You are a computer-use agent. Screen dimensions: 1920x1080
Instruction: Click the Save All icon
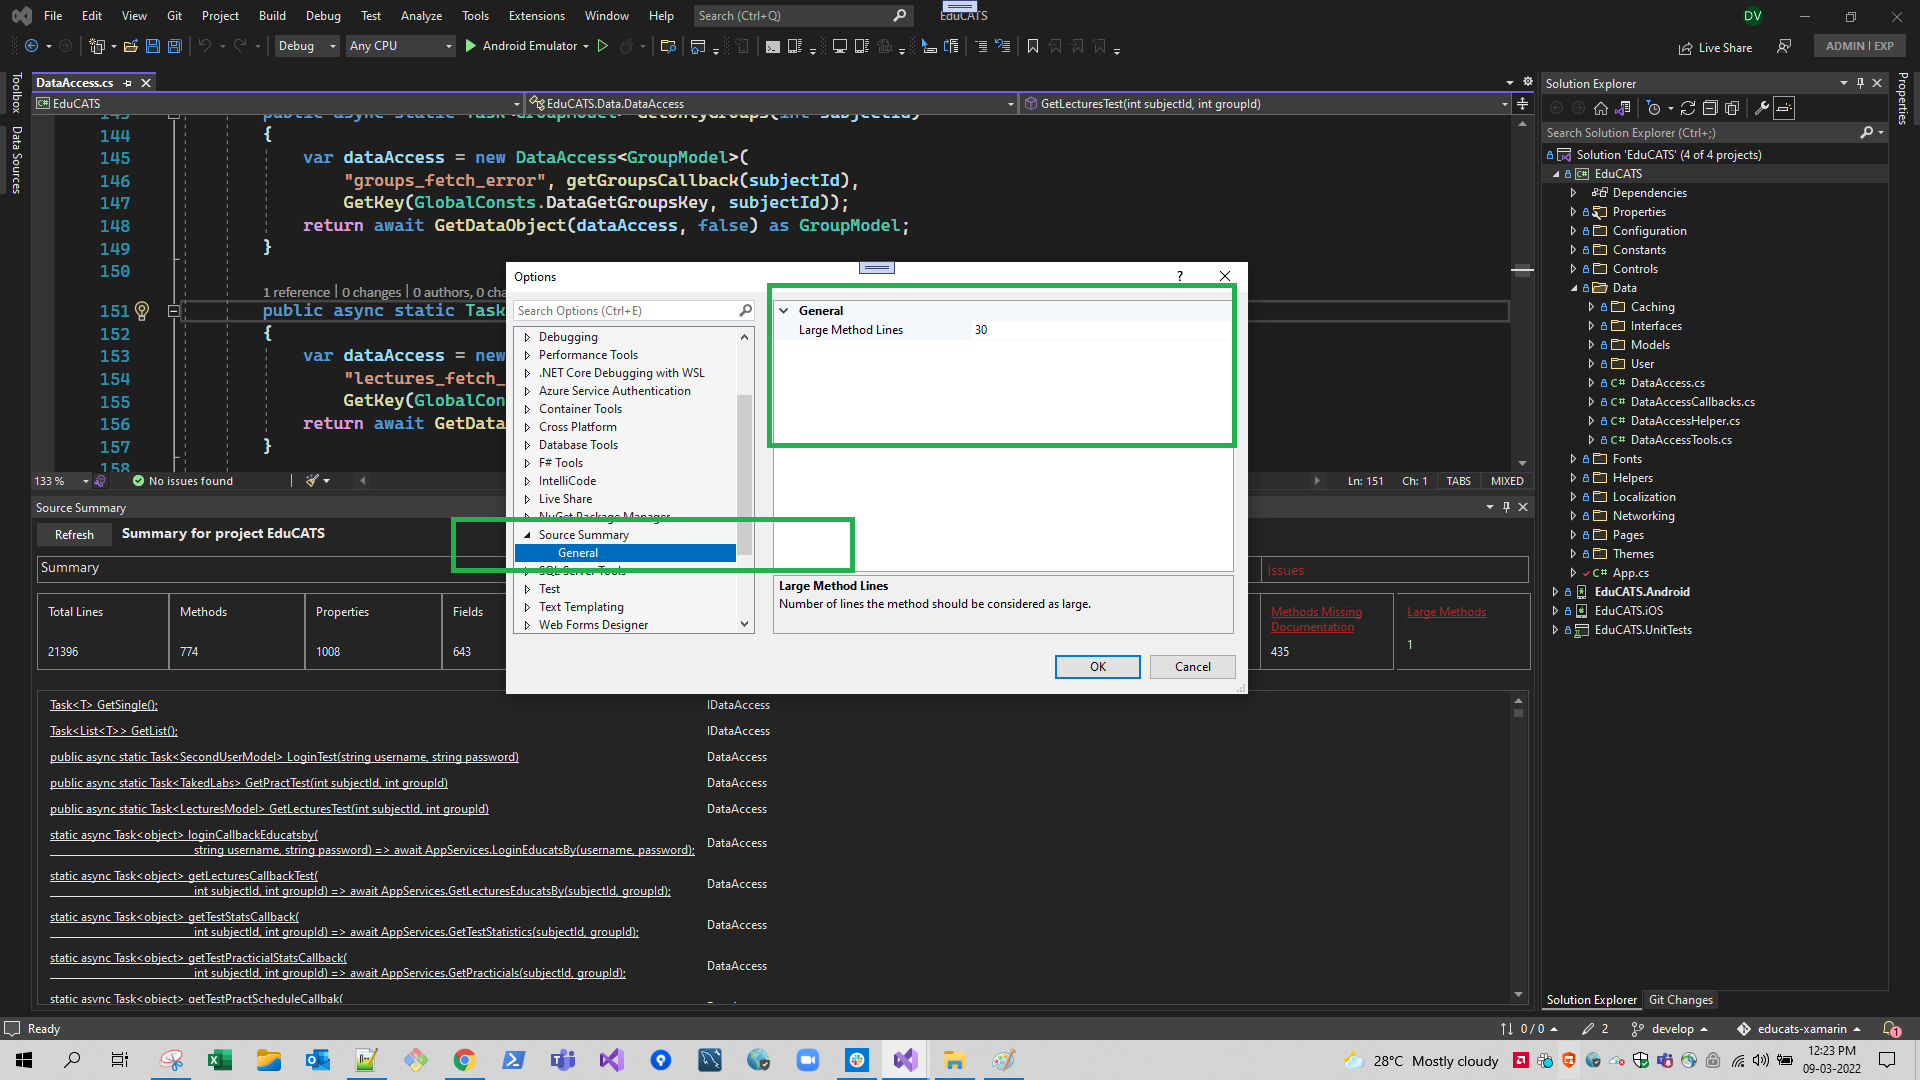[175, 46]
